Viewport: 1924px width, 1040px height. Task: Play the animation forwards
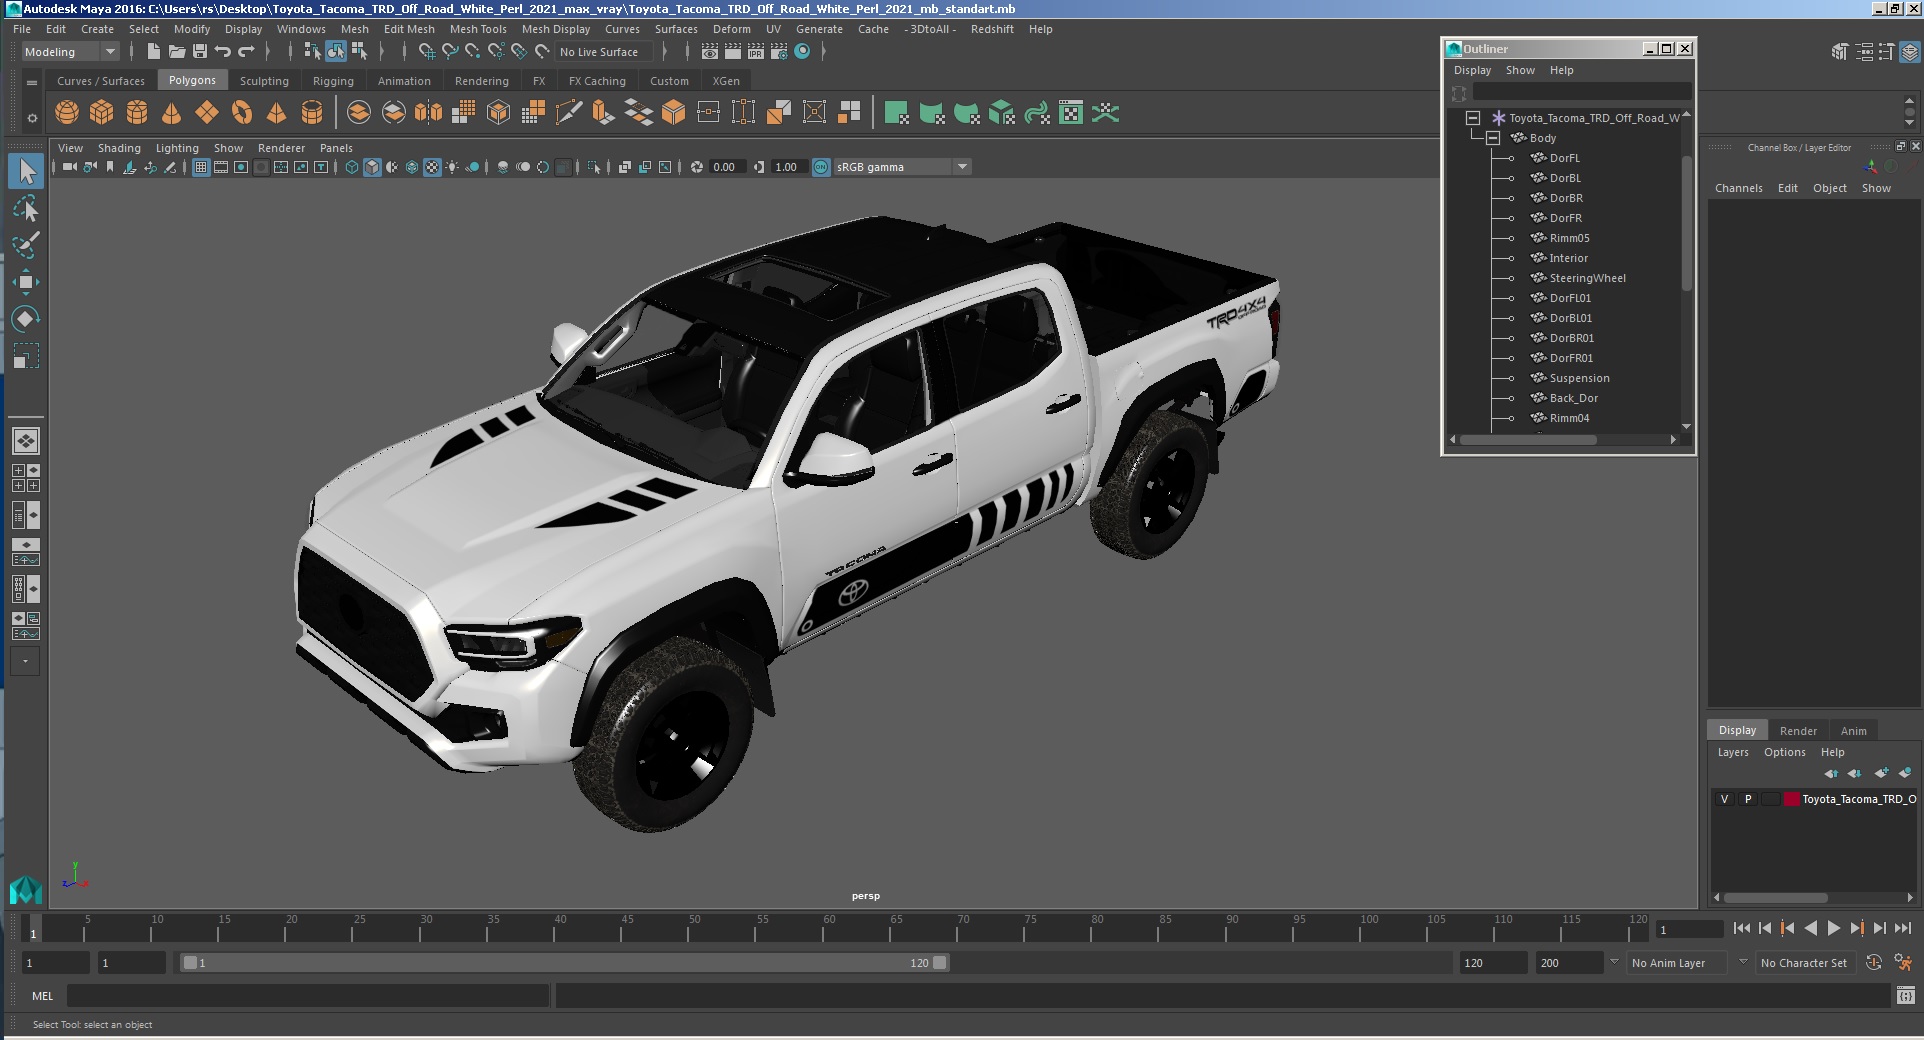[1833, 928]
